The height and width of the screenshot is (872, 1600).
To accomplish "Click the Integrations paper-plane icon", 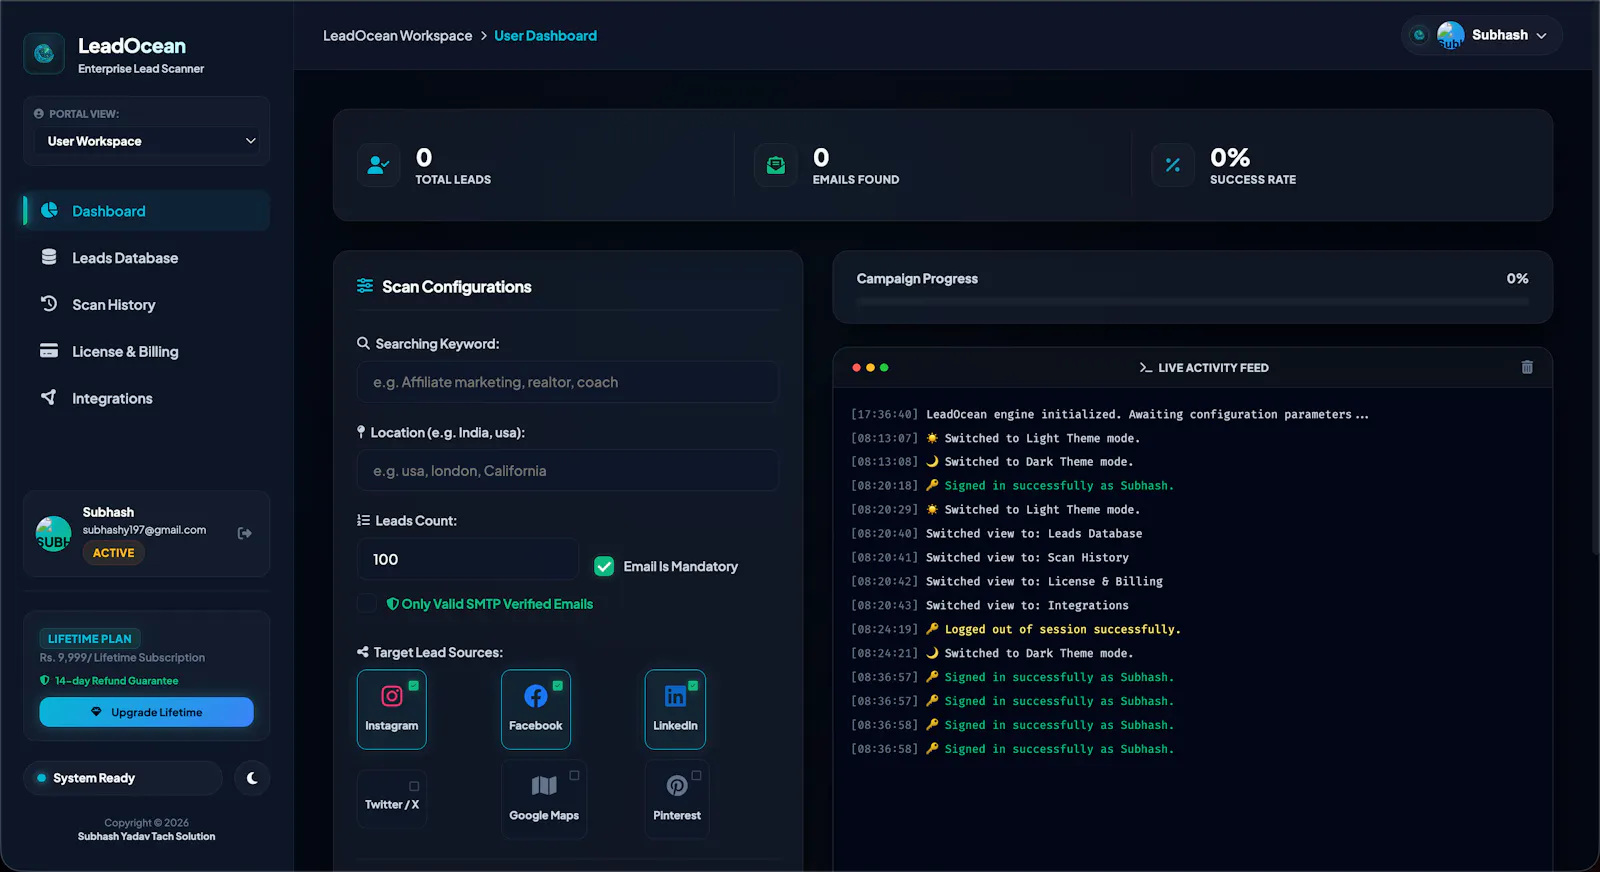I will pos(49,397).
